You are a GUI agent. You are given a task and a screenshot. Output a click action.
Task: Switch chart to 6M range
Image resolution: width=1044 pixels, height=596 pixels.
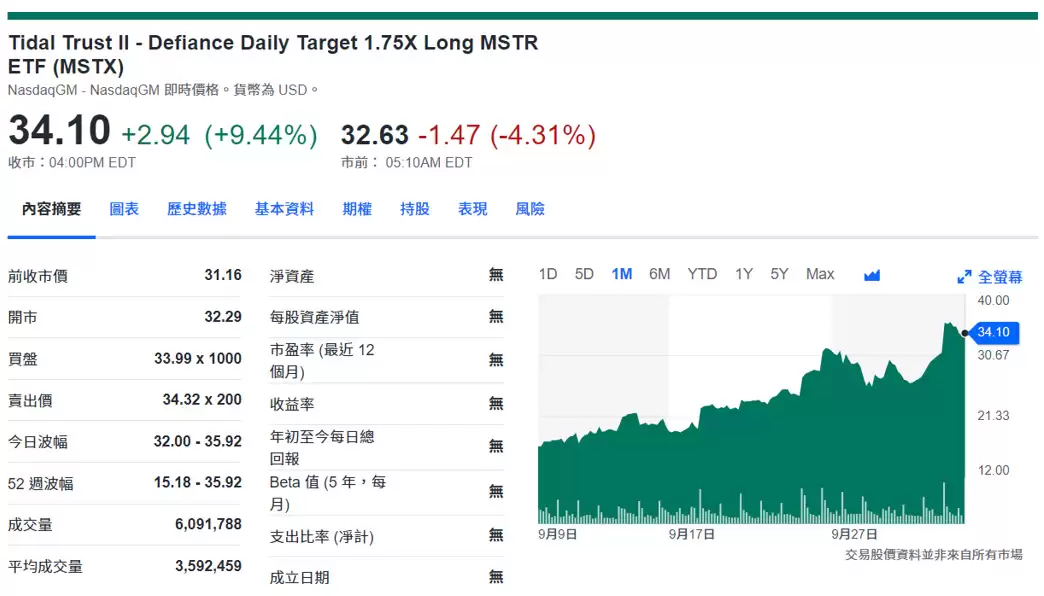point(660,274)
